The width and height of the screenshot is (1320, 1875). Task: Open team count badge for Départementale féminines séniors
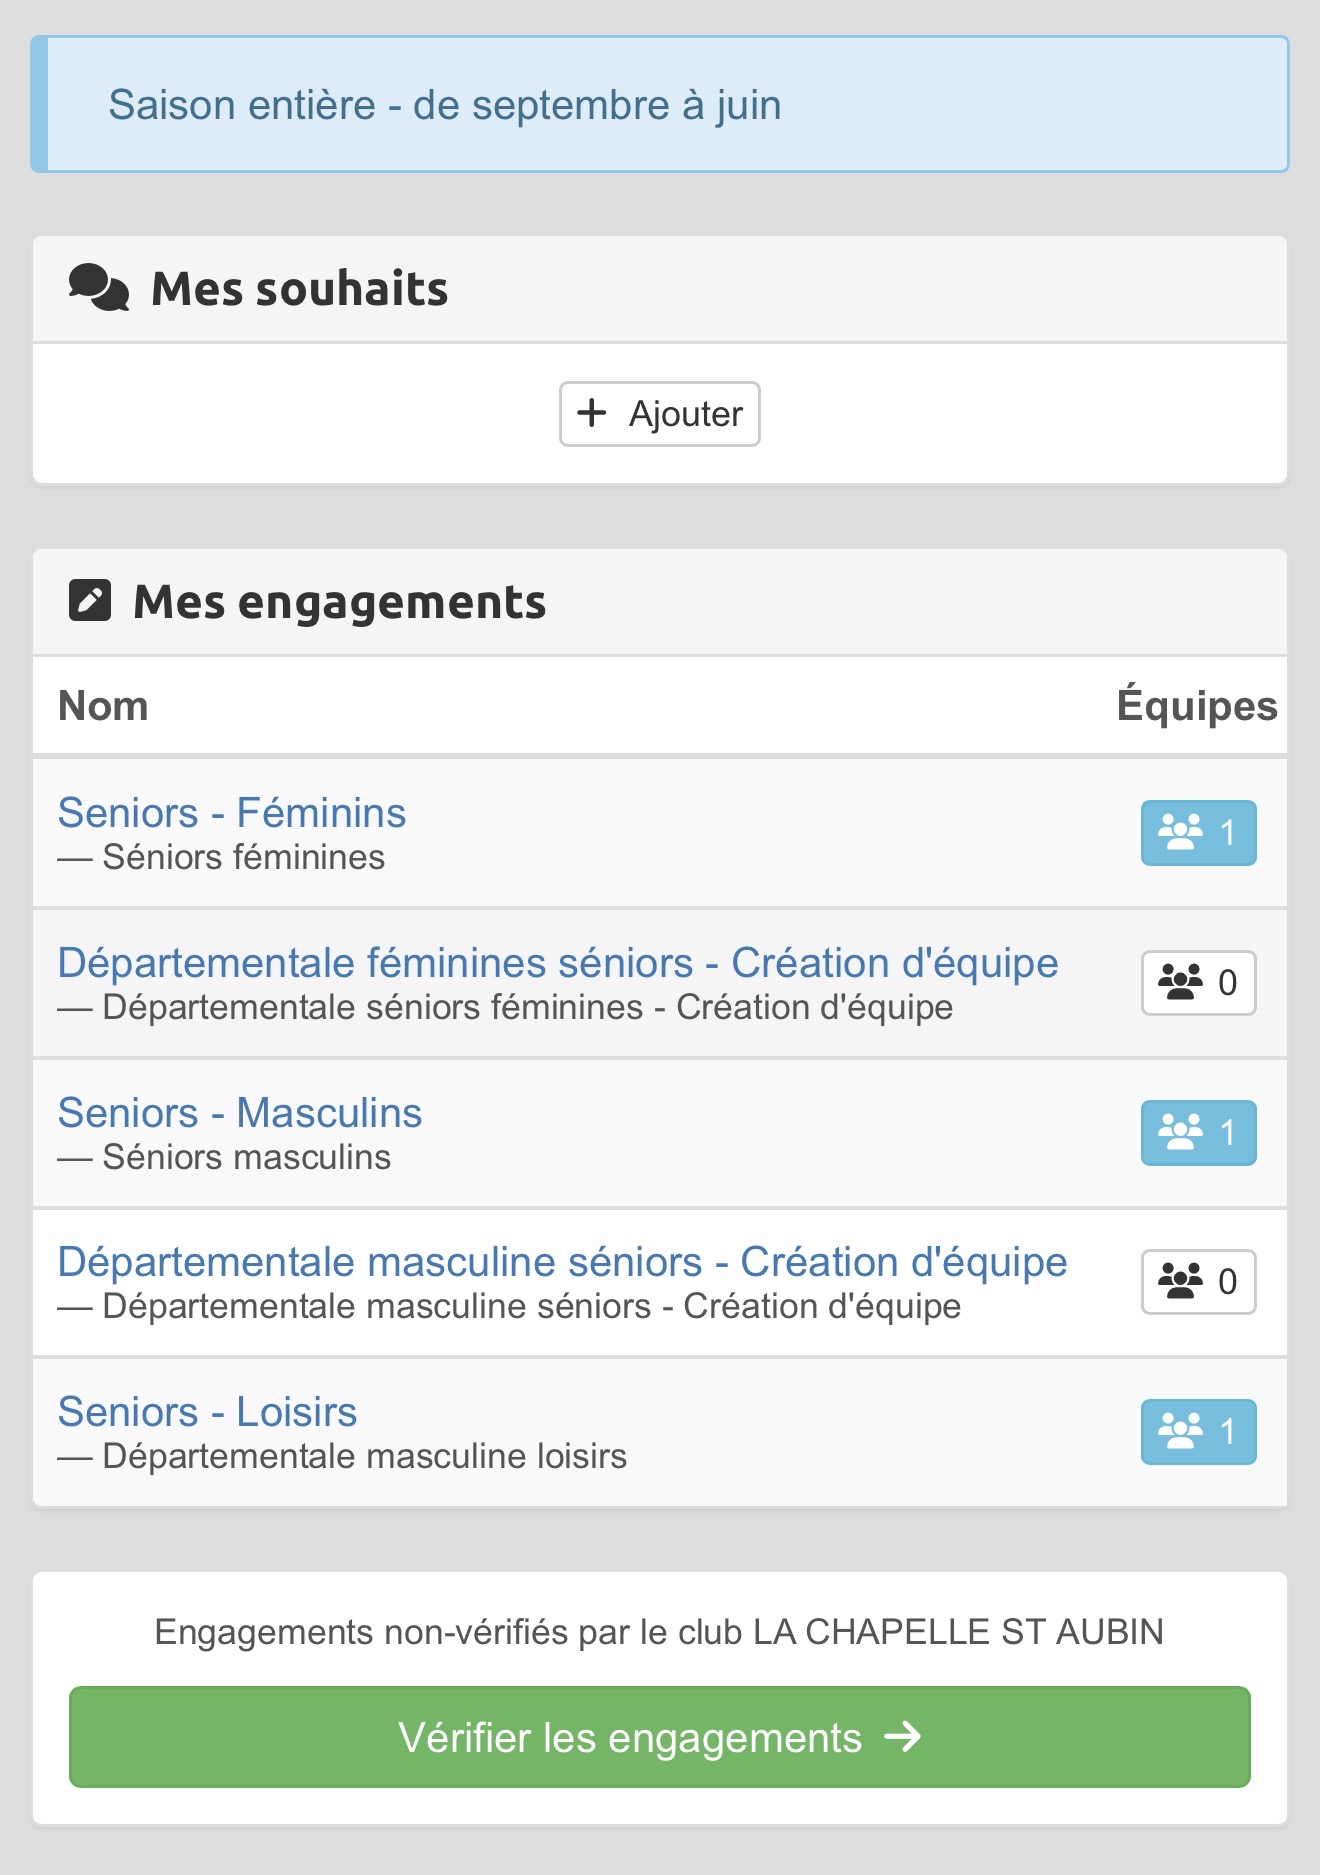(1198, 983)
